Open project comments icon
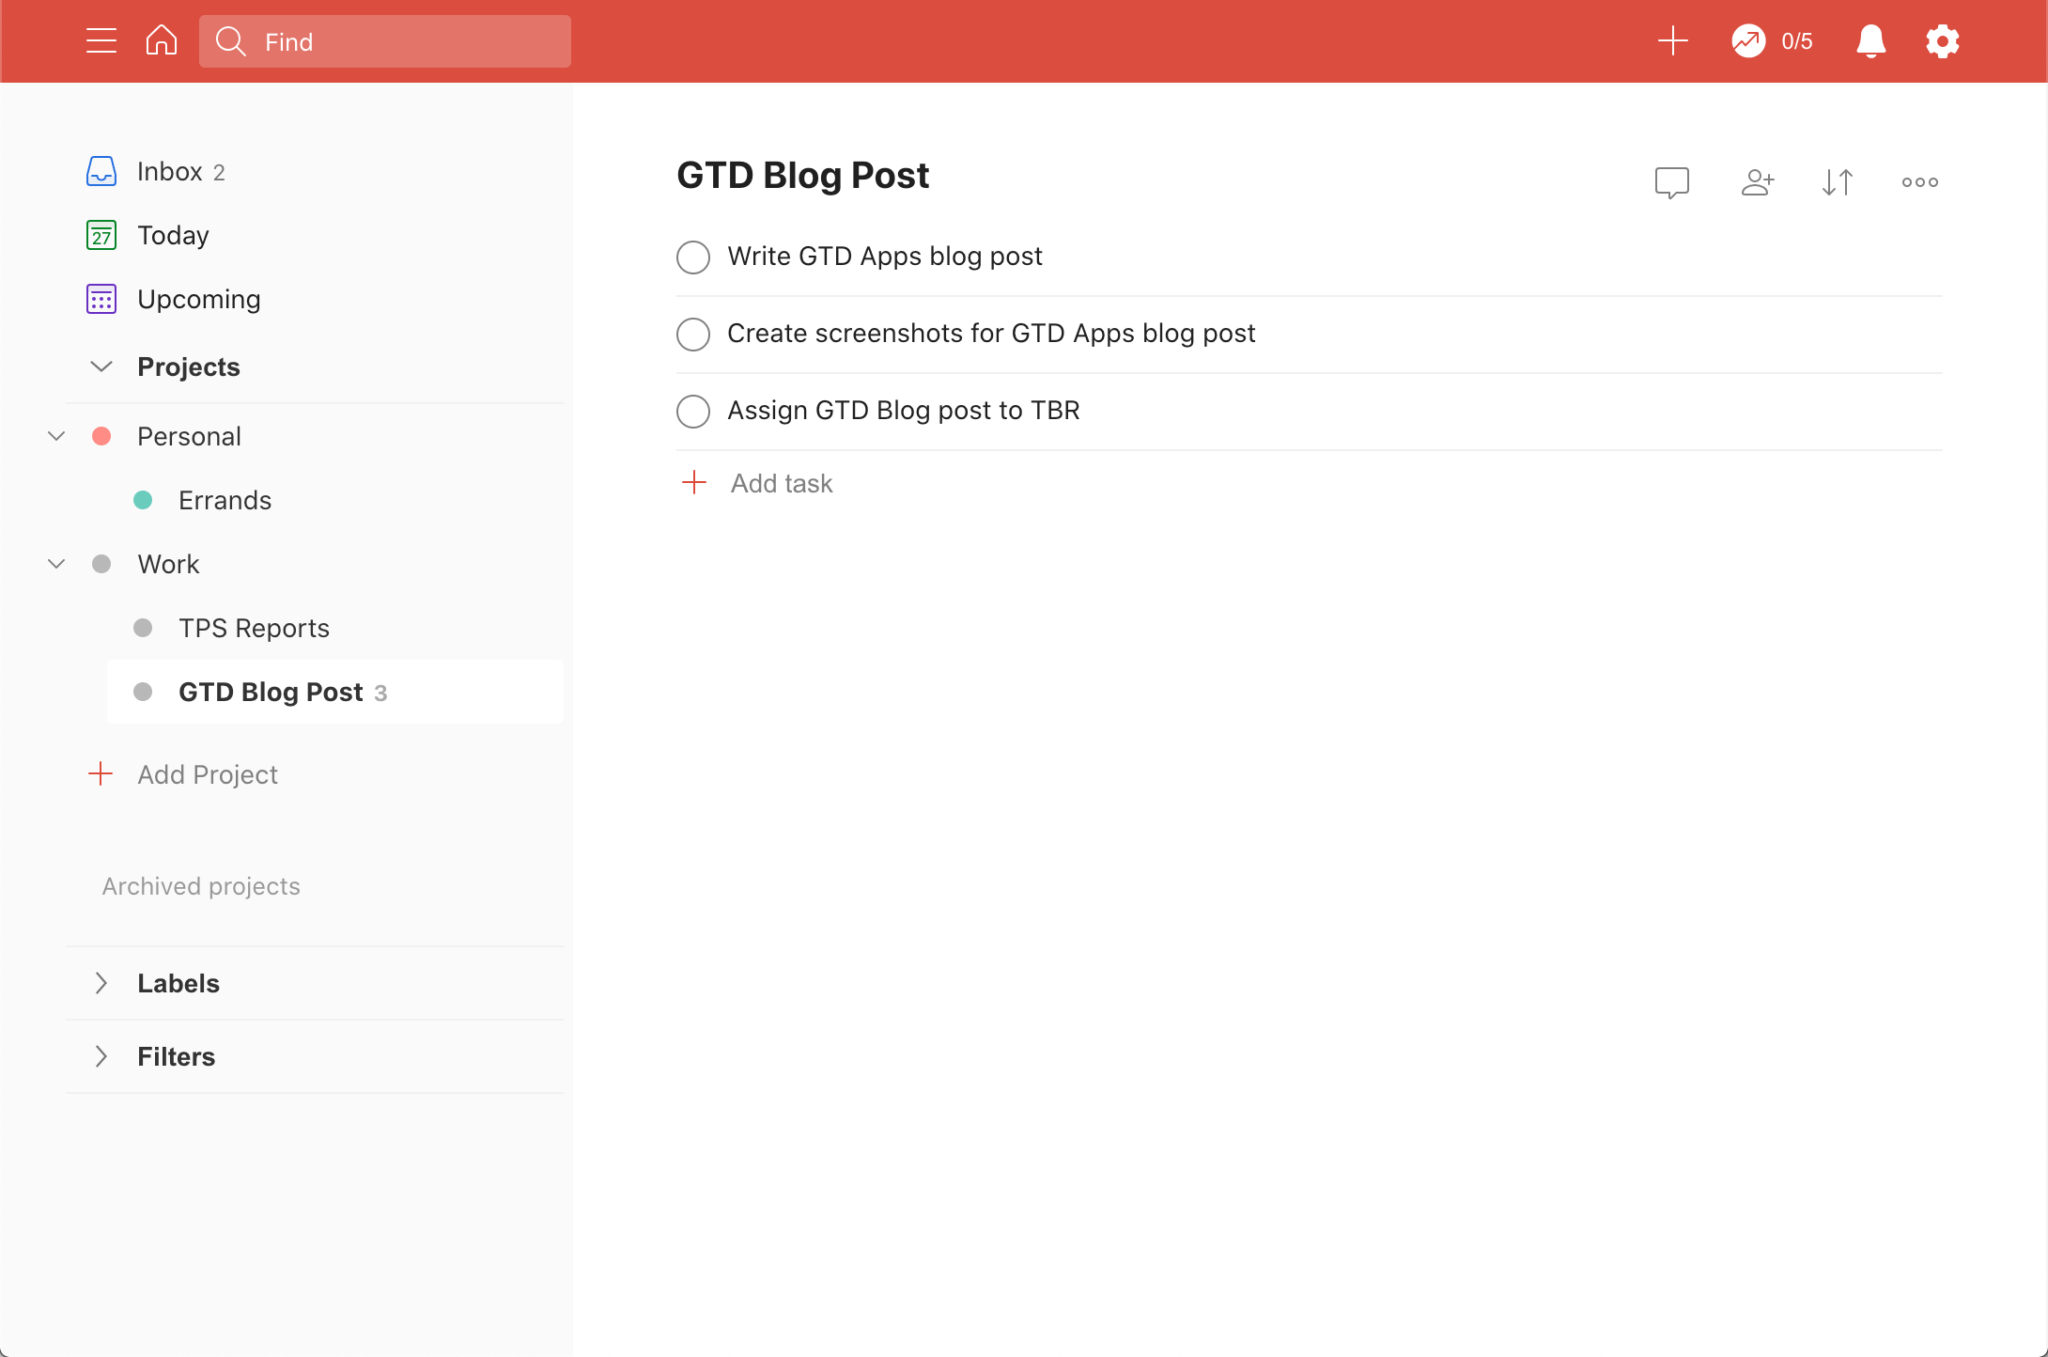This screenshot has width=2048, height=1357. [x=1672, y=182]
